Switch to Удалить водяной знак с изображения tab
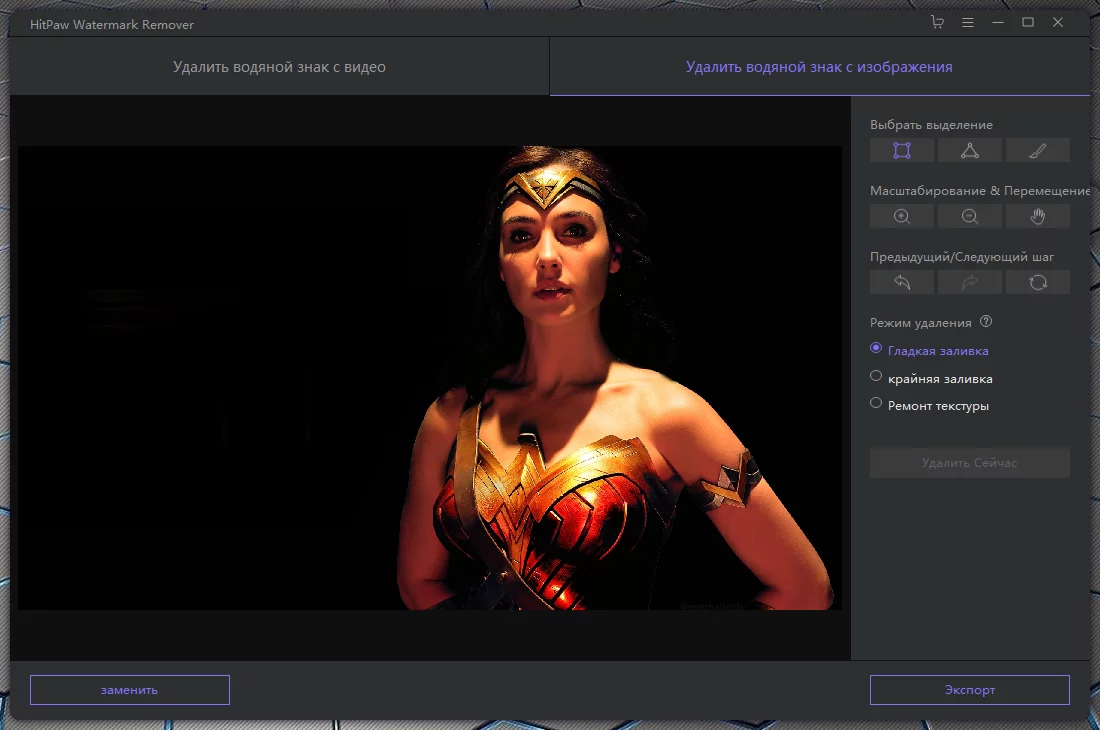The height and width of the screenshot is (730, 1100). 819,67
